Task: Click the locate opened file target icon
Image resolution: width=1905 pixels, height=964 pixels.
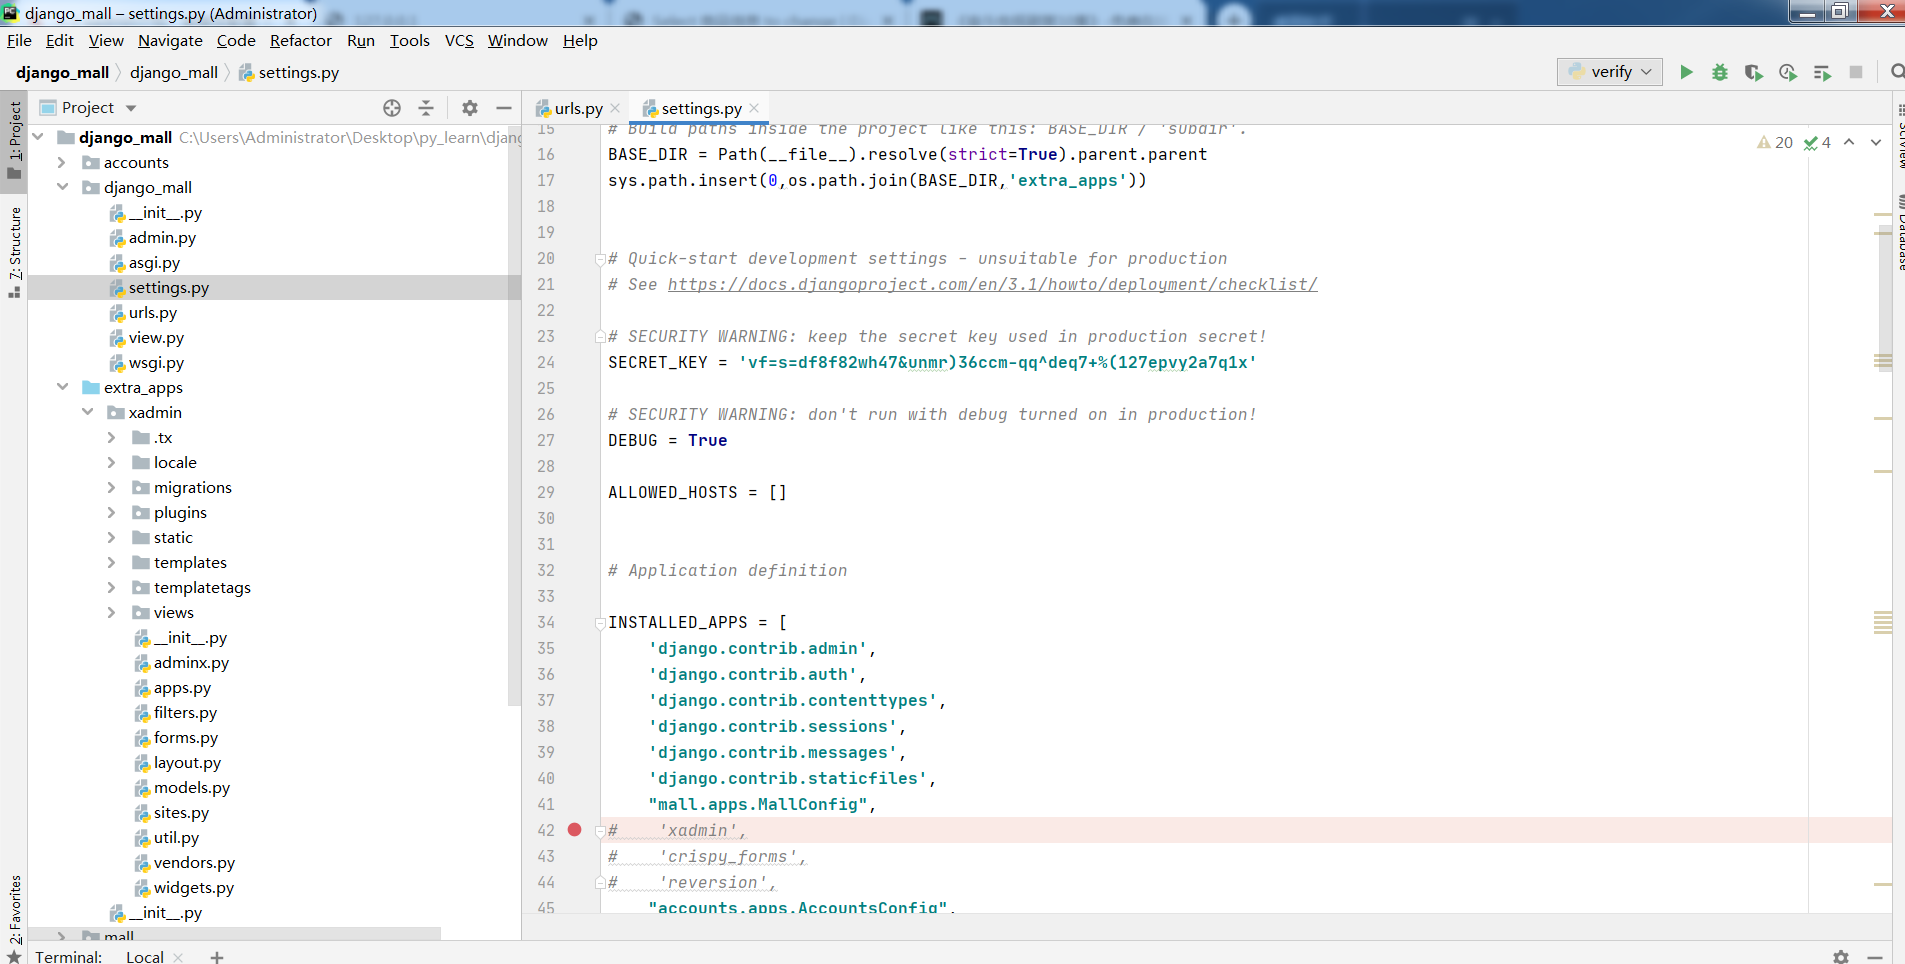Action: tap(392, 108)
